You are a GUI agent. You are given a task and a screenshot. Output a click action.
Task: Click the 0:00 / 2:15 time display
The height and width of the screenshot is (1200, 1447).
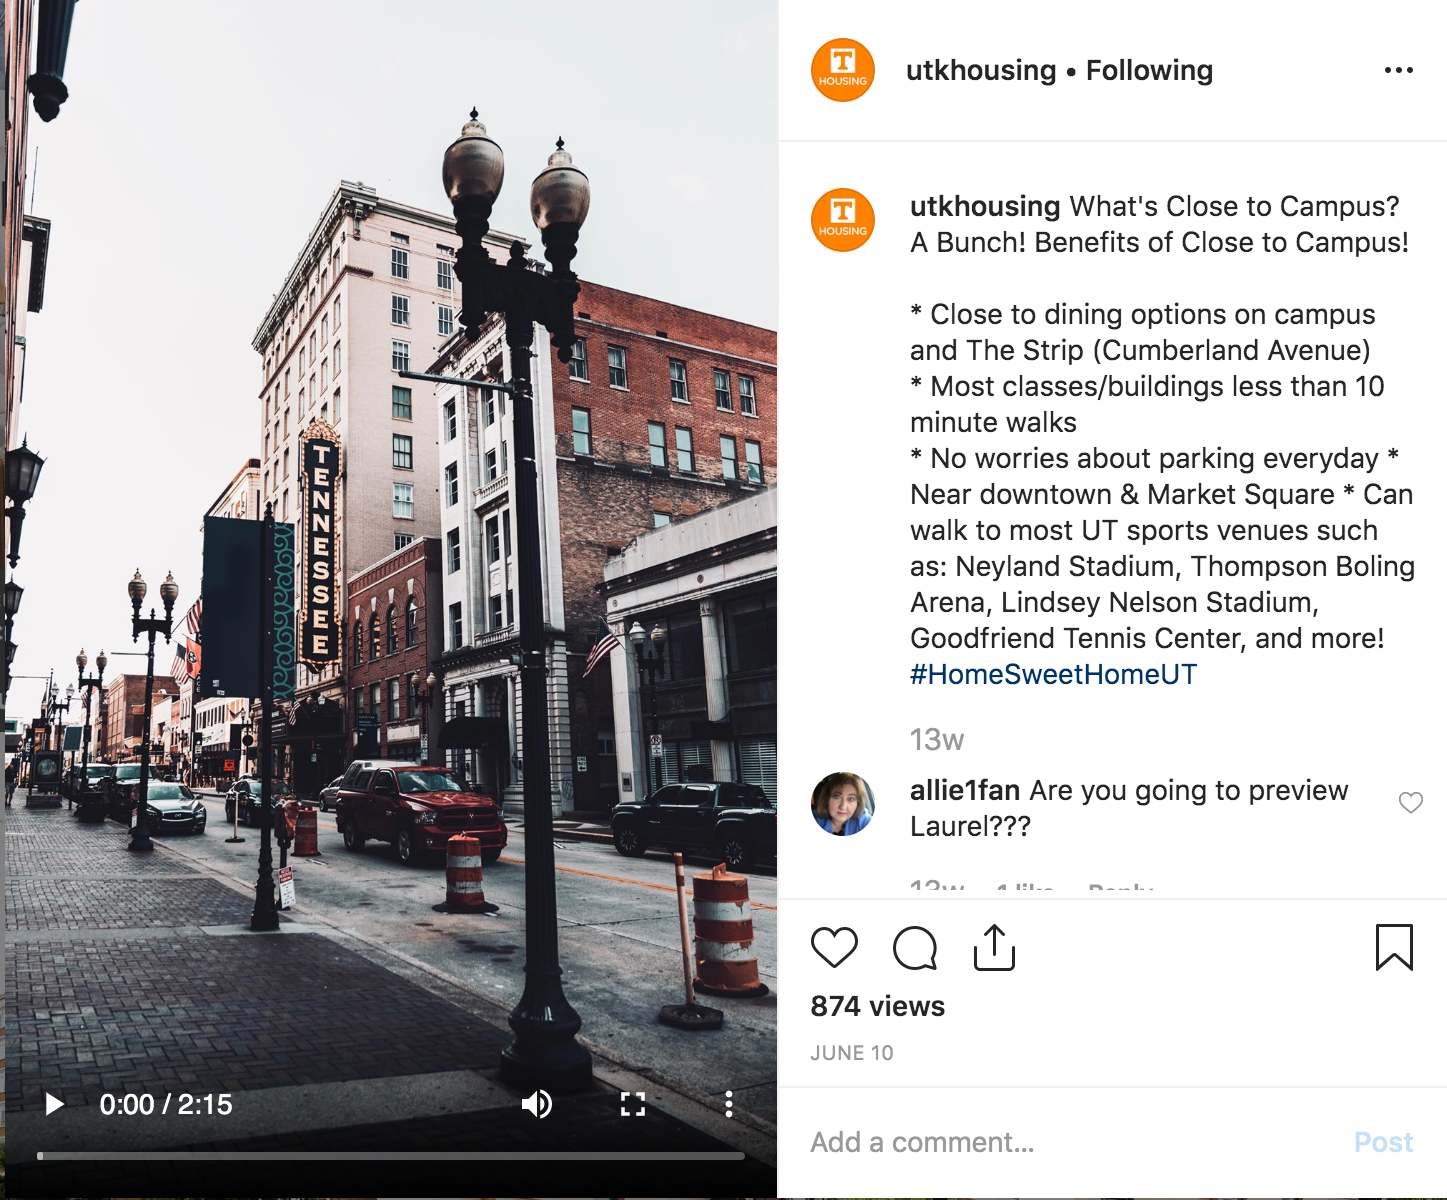(166, 1104)
